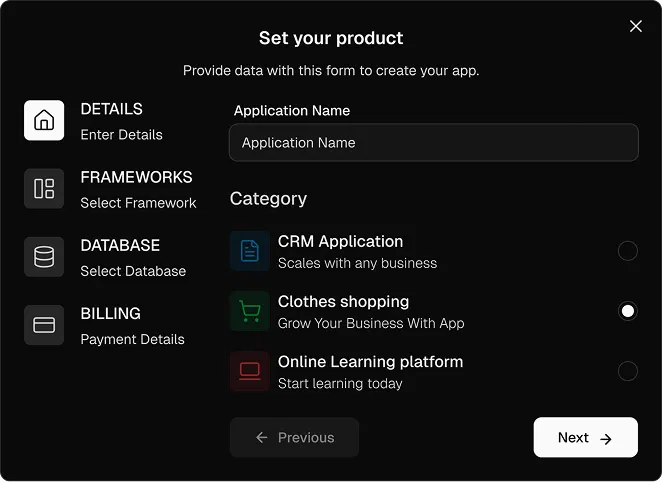Image resolution: width=663 pixels, height=482 pixels.
Task: Click the Previous button
Action: pos(294,437)
